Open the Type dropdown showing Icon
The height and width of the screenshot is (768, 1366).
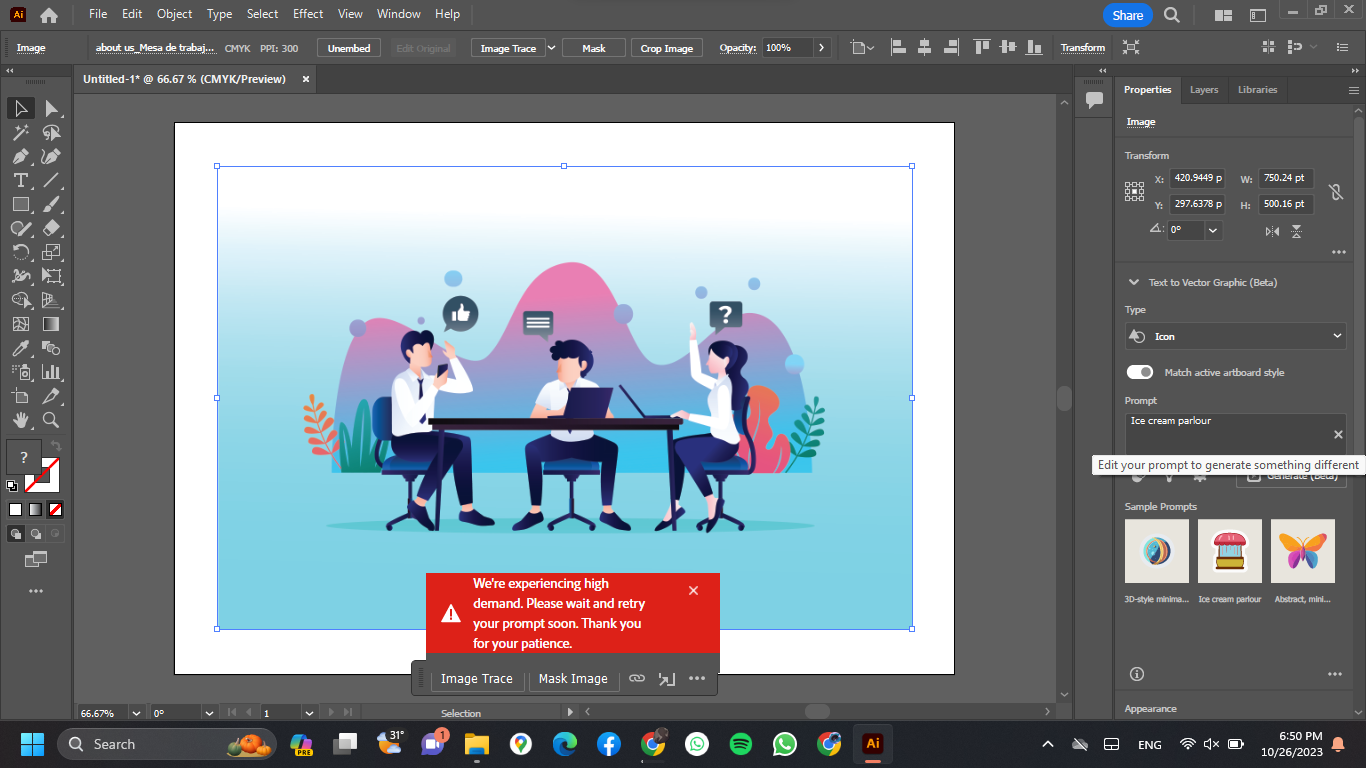pyautogui.click(x=1235, y=337)
